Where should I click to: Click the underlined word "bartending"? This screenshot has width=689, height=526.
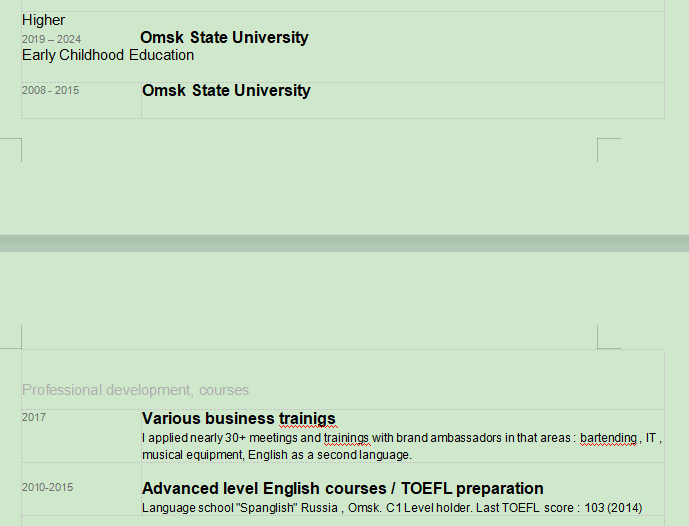[608, 438]
